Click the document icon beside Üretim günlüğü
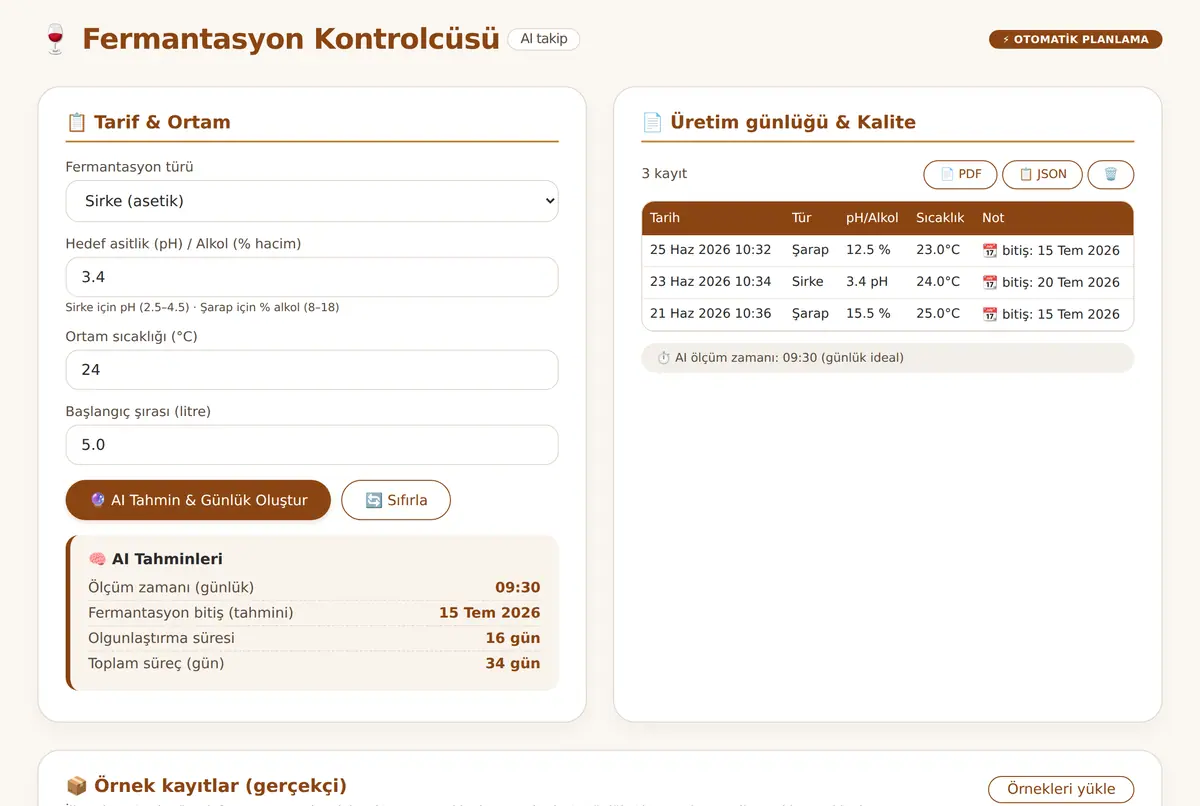Viewport: 1200px width, 806px height. [652, 122]
